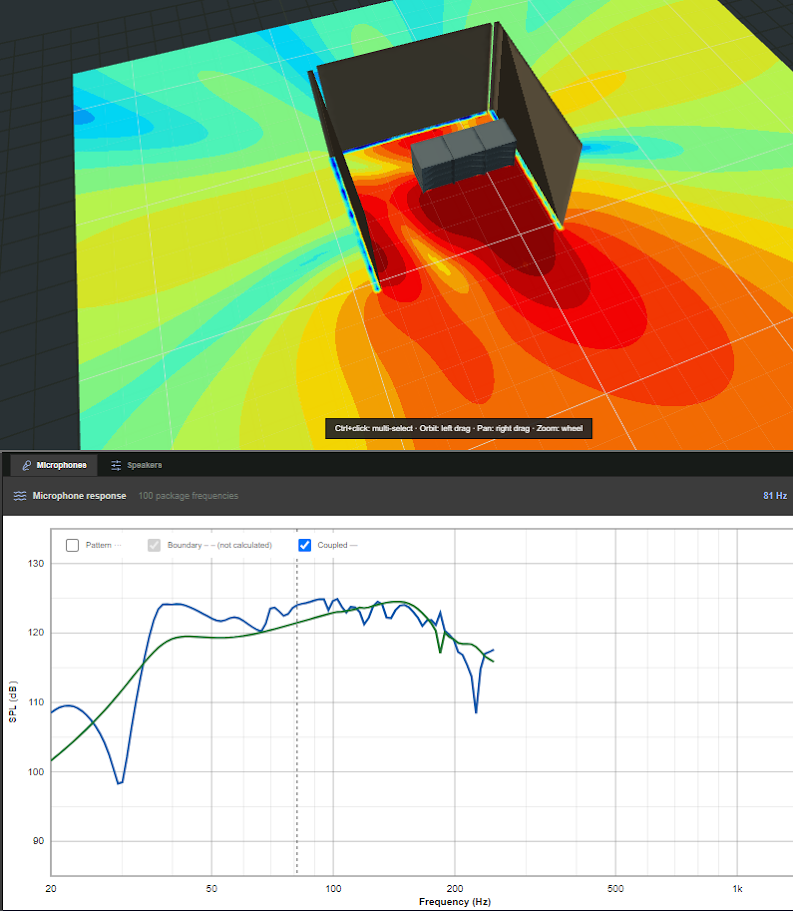
Task: Click the Frequency (Hz) axis label
Action: (x=455, y=902)
